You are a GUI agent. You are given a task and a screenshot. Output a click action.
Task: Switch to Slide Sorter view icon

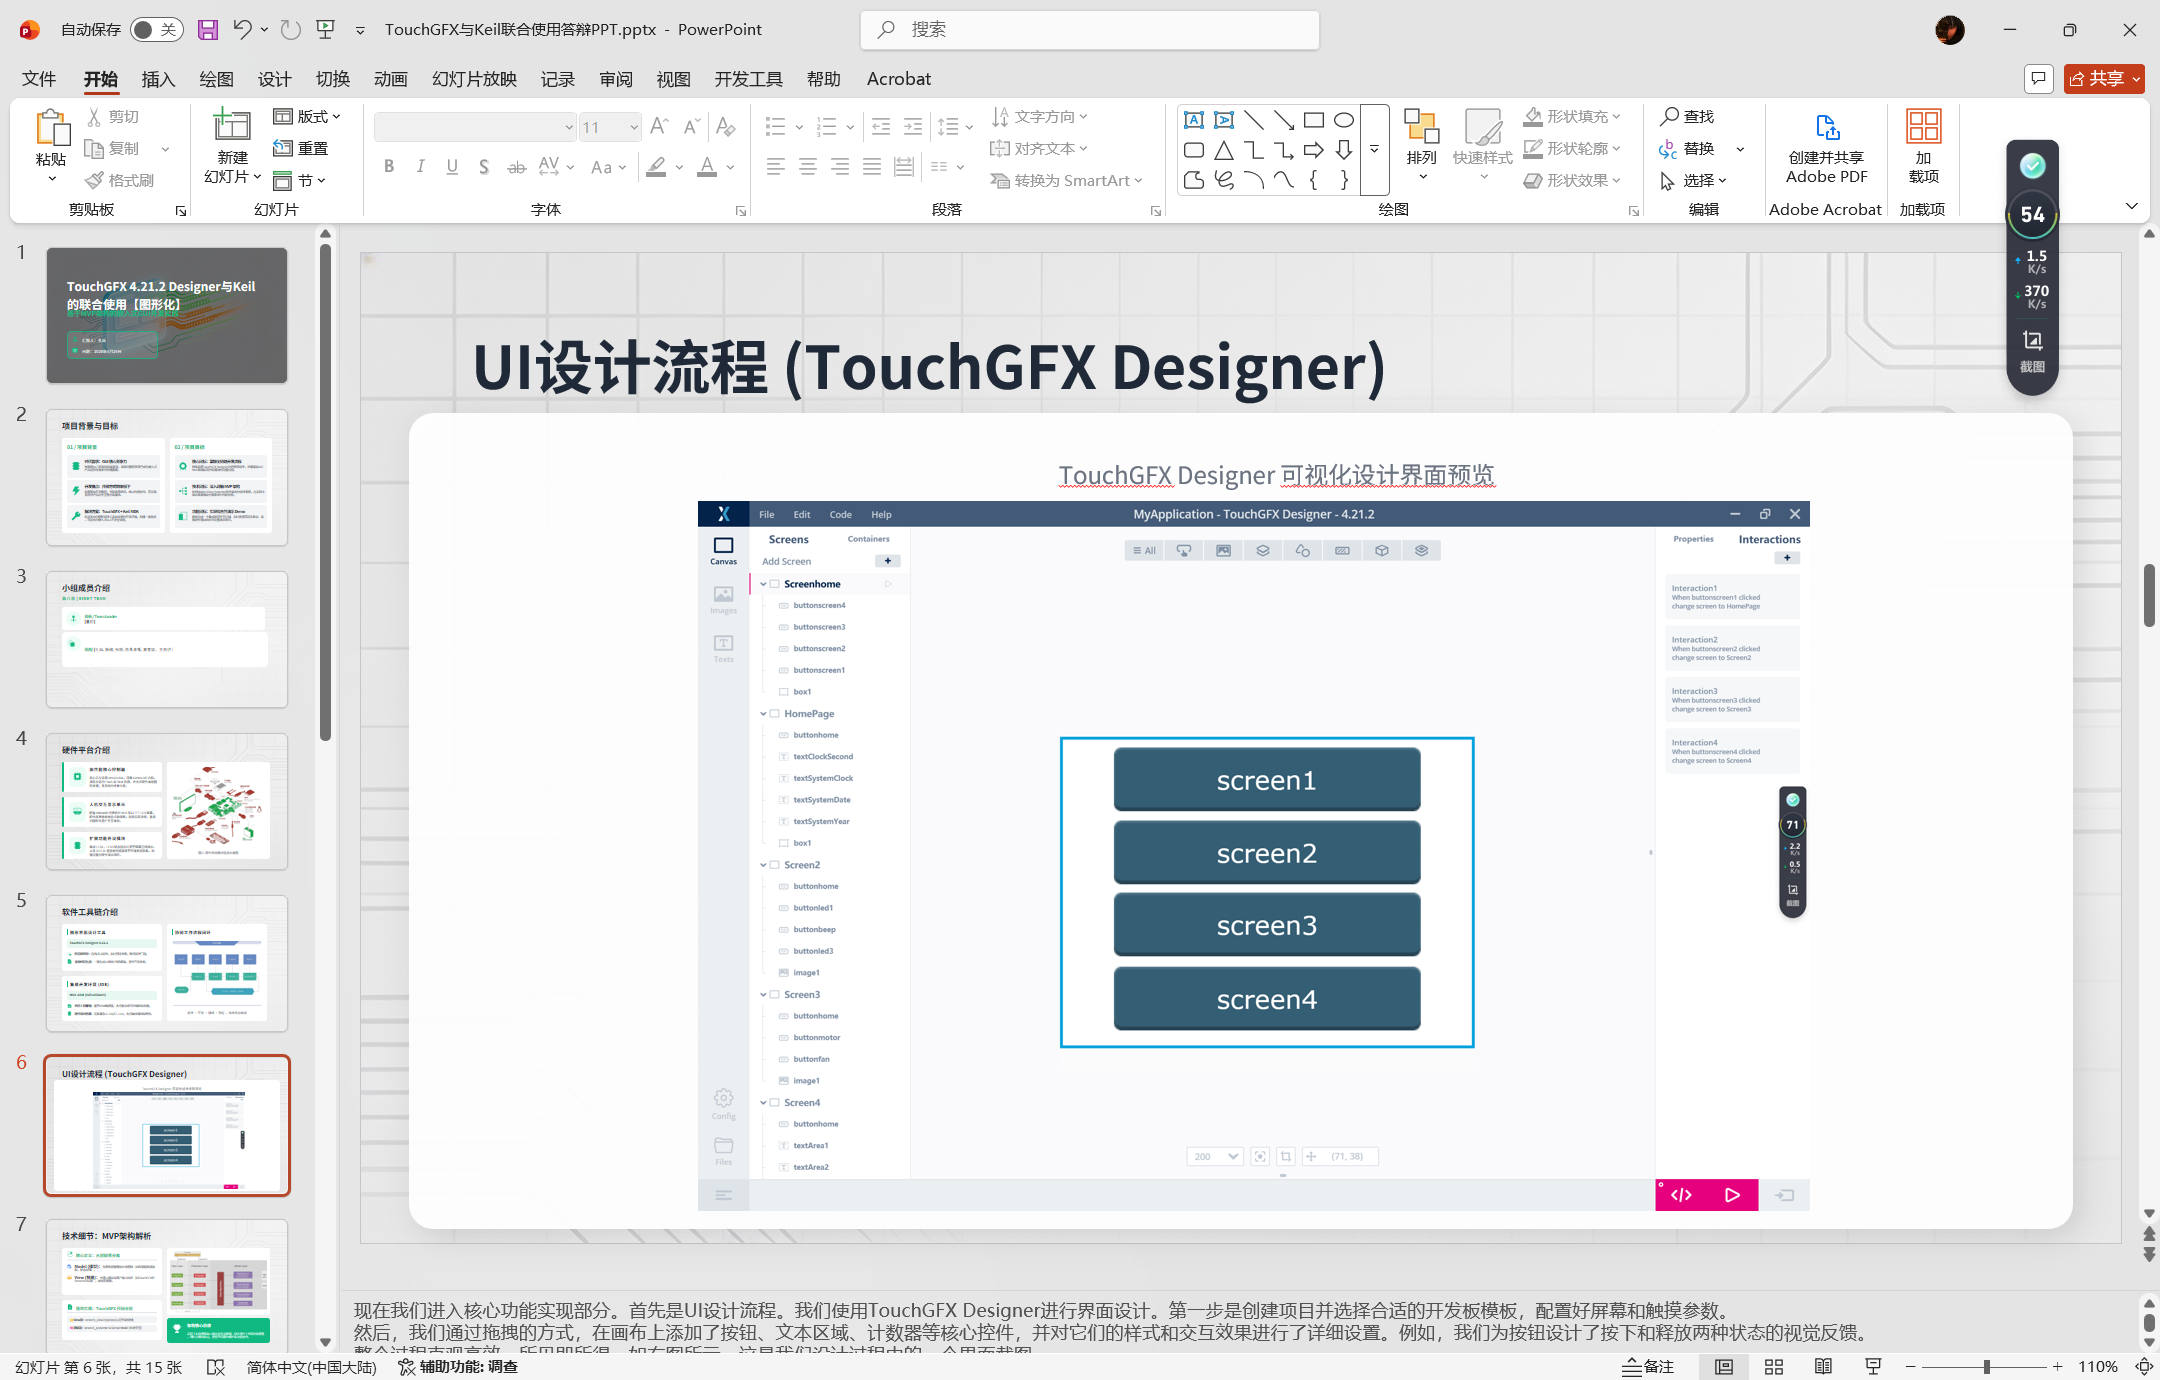[1774, 1367]
